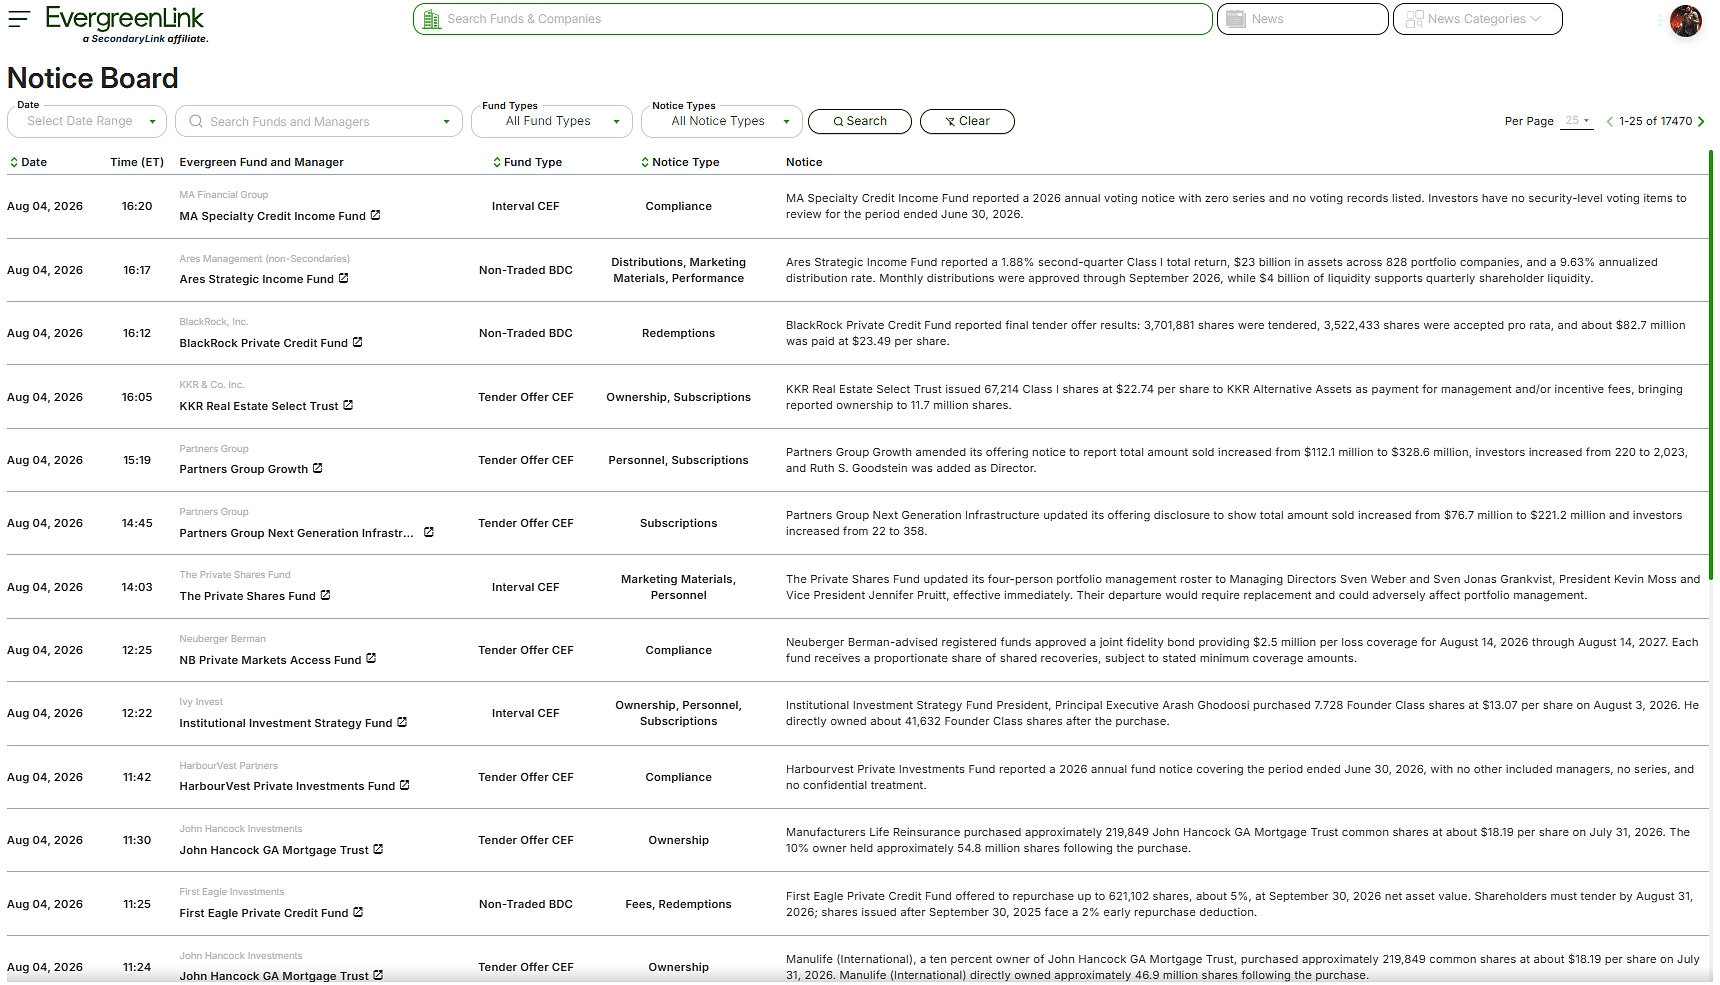Click the page vertical scrollbar
This screenshot has width=1720, height=985.
(1711, 365)
